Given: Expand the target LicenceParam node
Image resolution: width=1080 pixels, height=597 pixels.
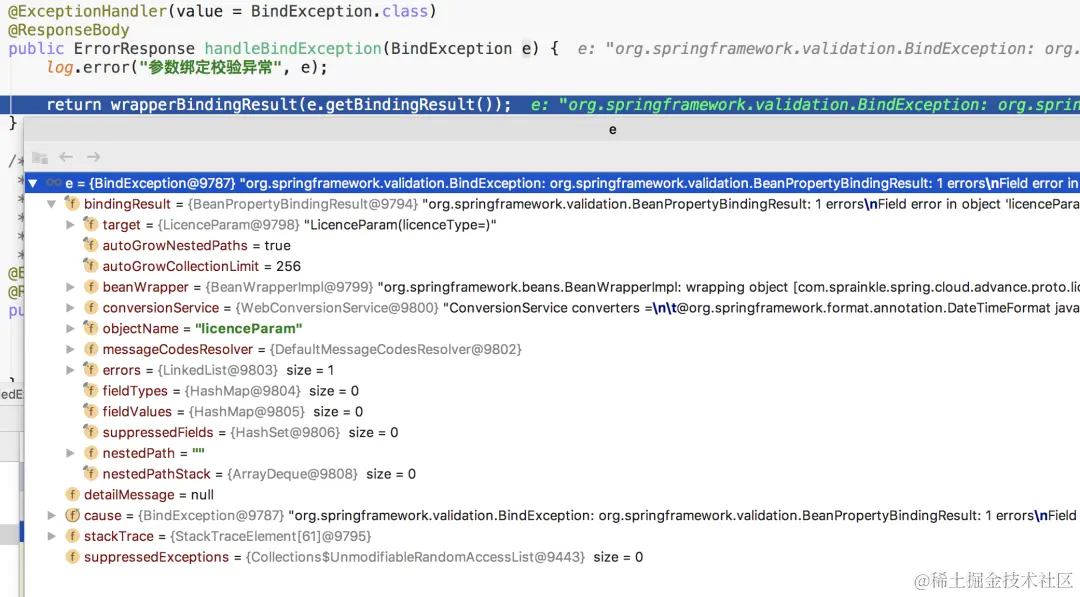Looking at the screenshot, I should pos(70,224).
